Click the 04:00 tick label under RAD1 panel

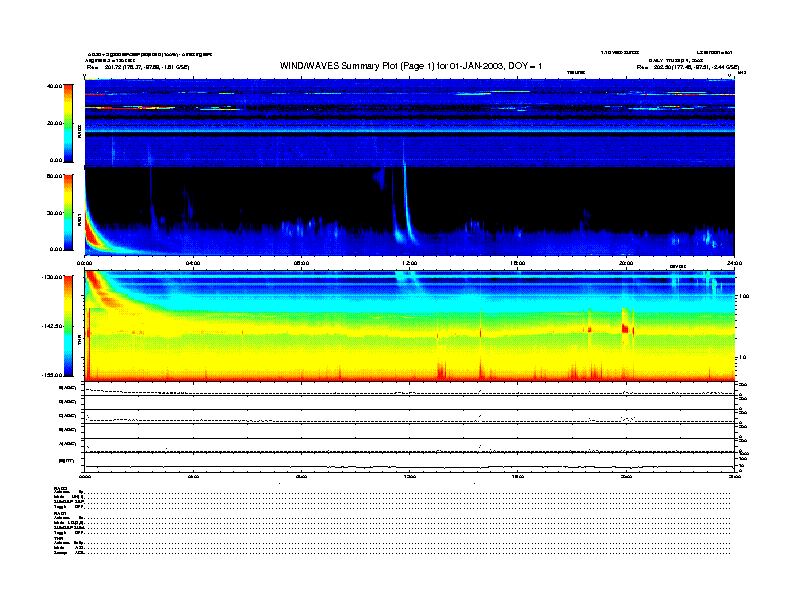coord(193,263)
